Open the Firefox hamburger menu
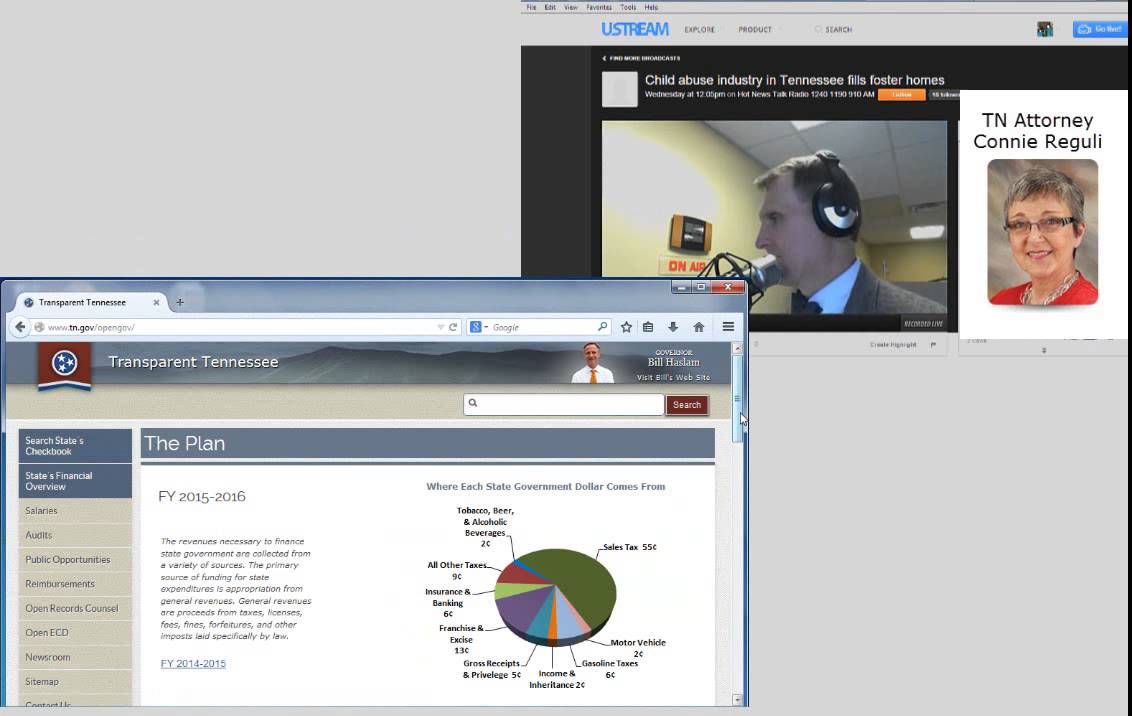 pos(728,327)
